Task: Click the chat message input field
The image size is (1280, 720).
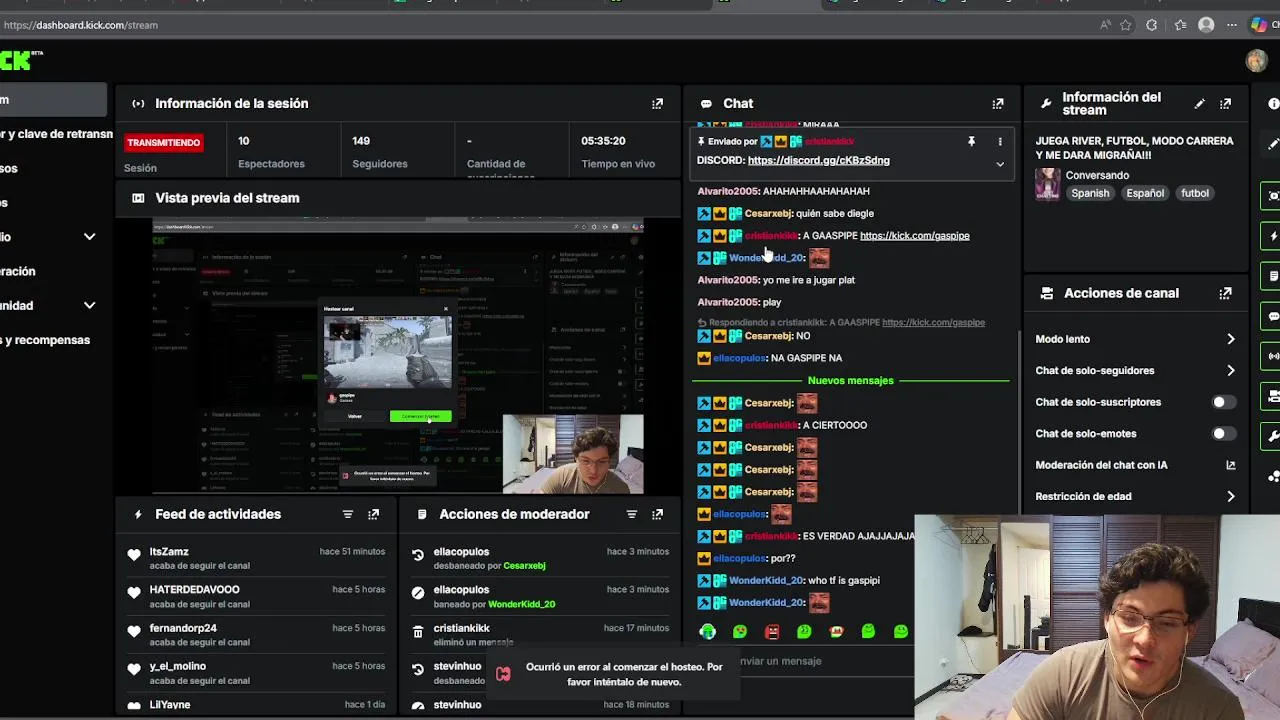Action: click(x=800, y=661)
